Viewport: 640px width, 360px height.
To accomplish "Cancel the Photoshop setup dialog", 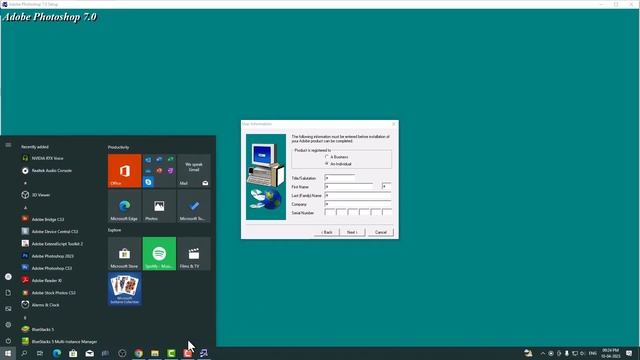I will click(x=381, y=232).
